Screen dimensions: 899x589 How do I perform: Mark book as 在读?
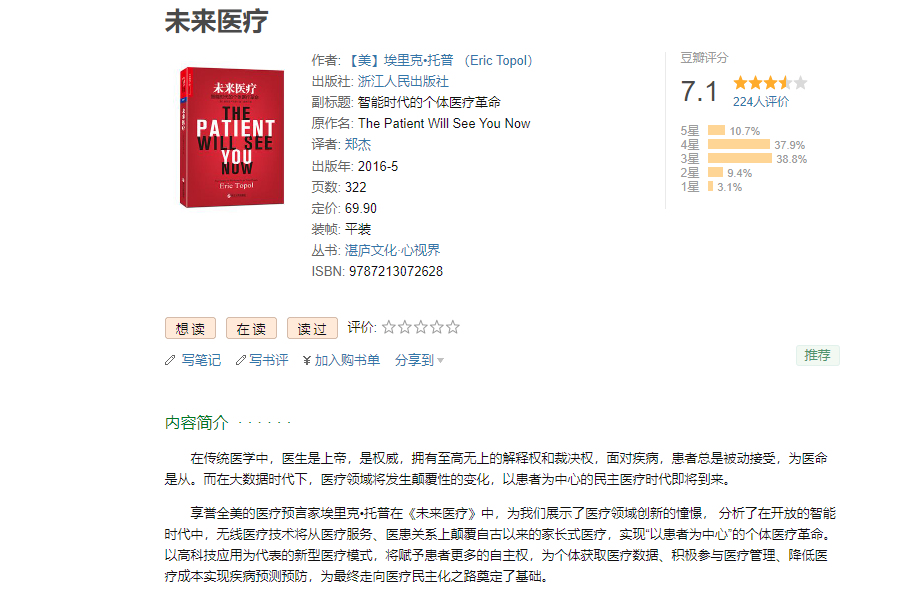[x=251, y=328]
